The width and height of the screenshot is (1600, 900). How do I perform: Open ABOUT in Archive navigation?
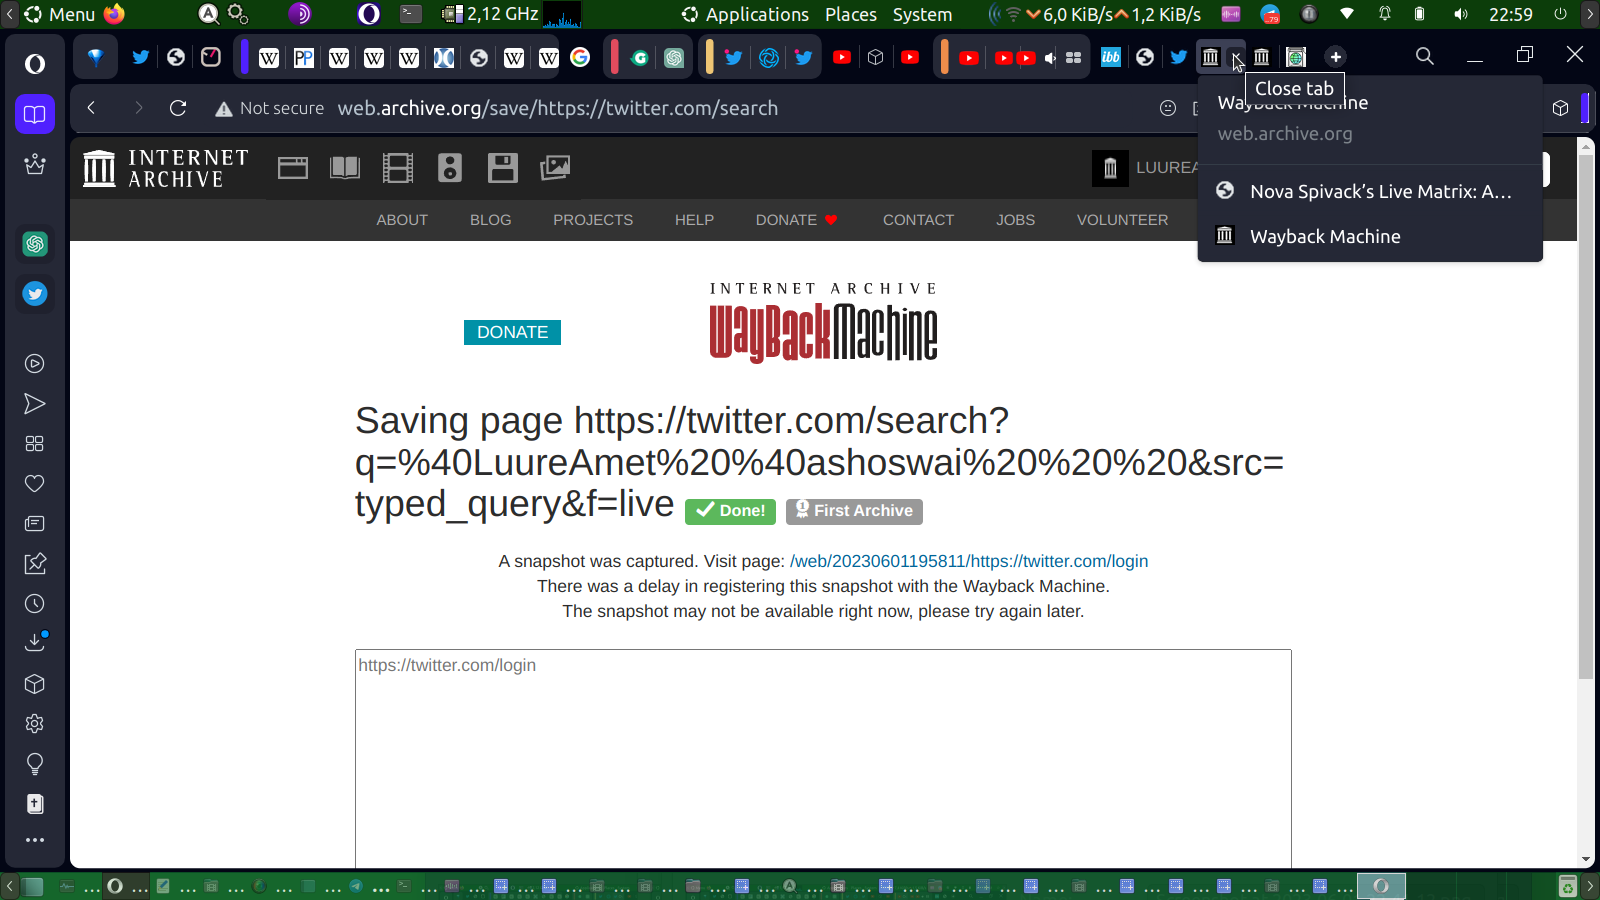coord(402,220)
